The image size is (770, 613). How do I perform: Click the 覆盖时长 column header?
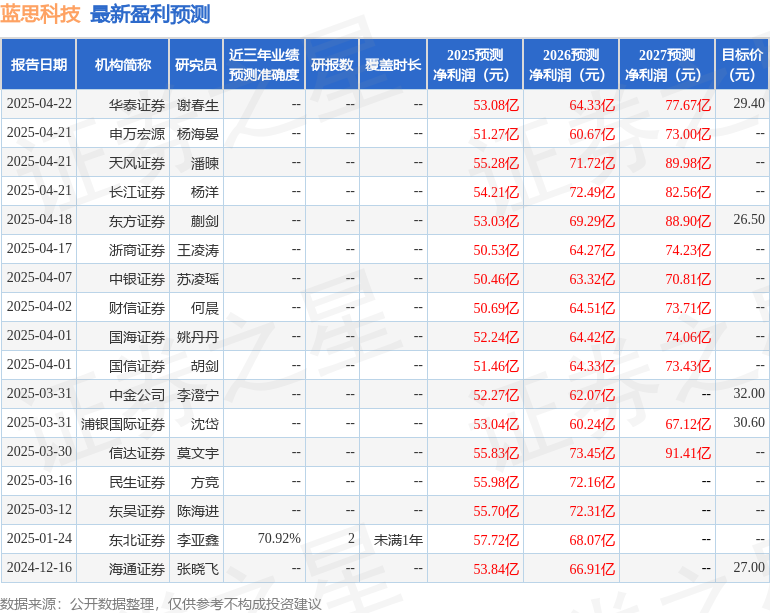(x=393, y=64)
